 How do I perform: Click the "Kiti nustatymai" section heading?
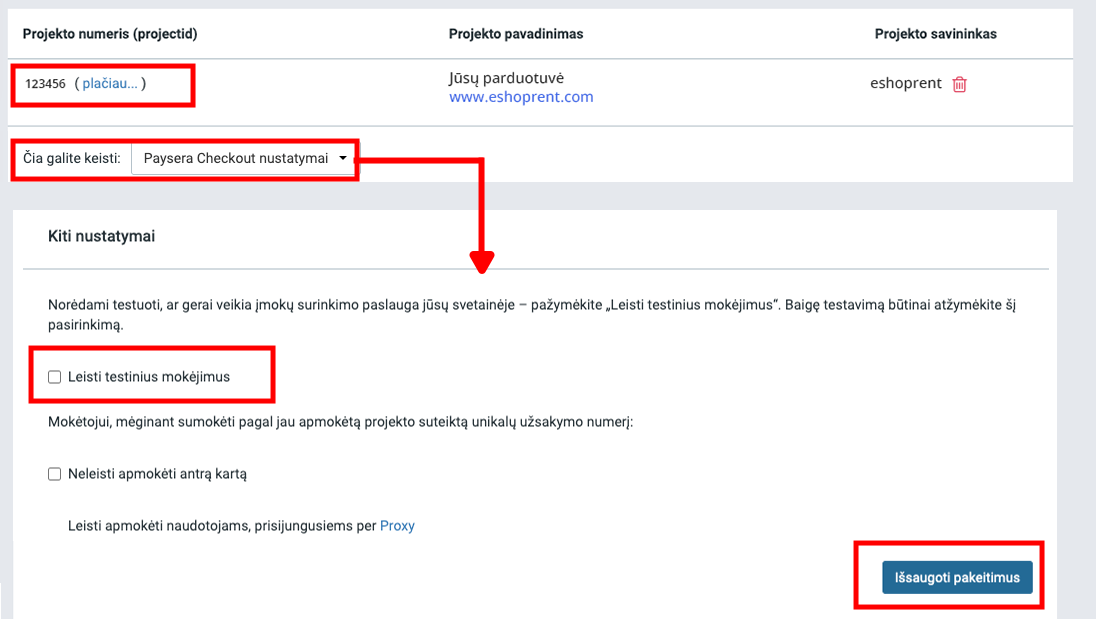point(101,237)
